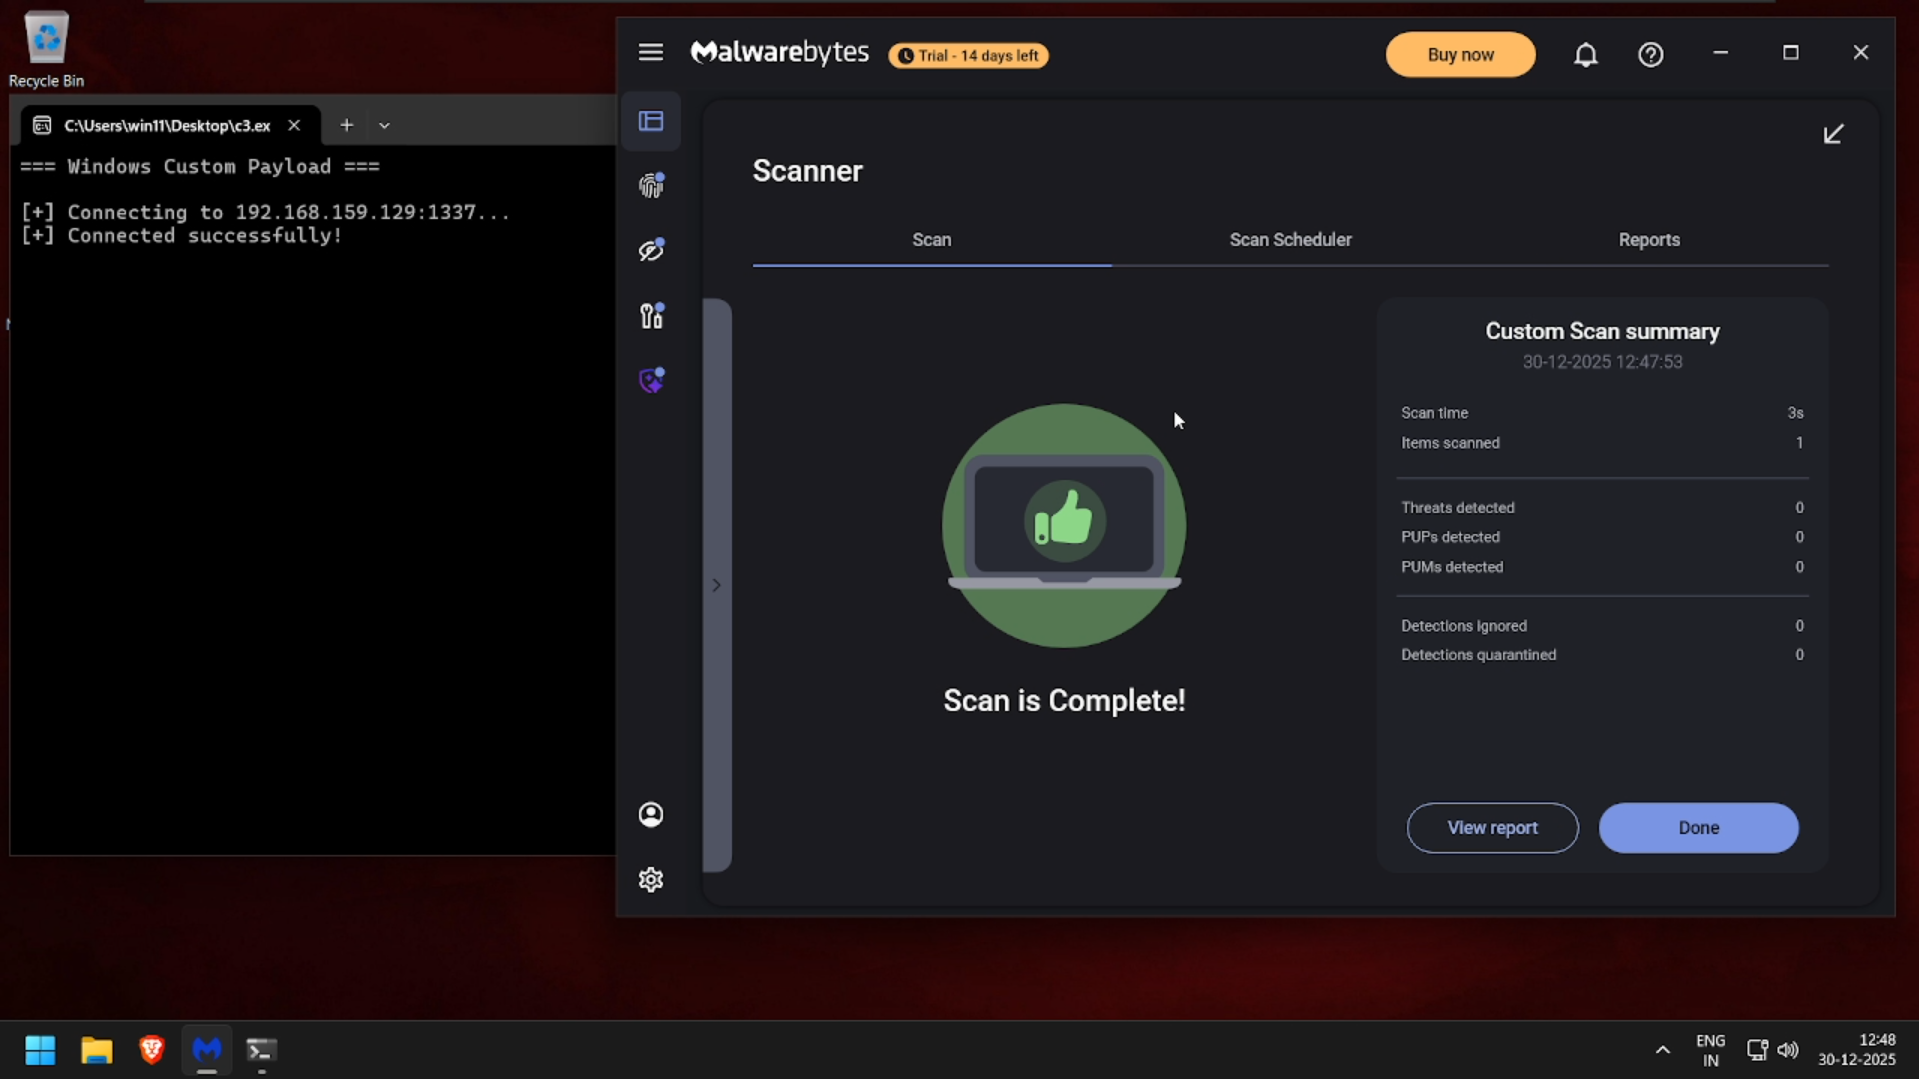
Task: Open the Brave browser from the taskbar
Action: tap(151, 1050)
